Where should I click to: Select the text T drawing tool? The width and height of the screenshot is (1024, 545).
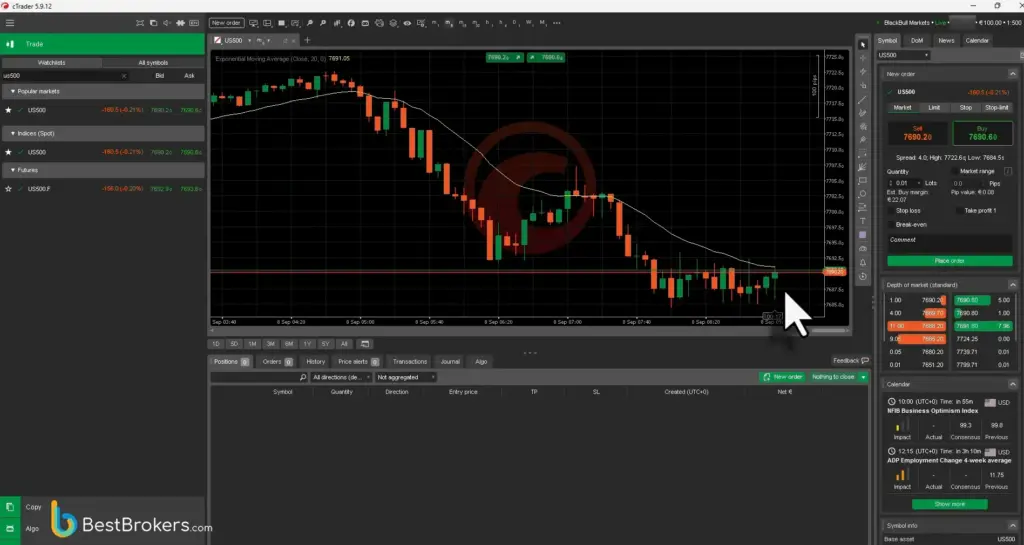[x=863, y=221]
